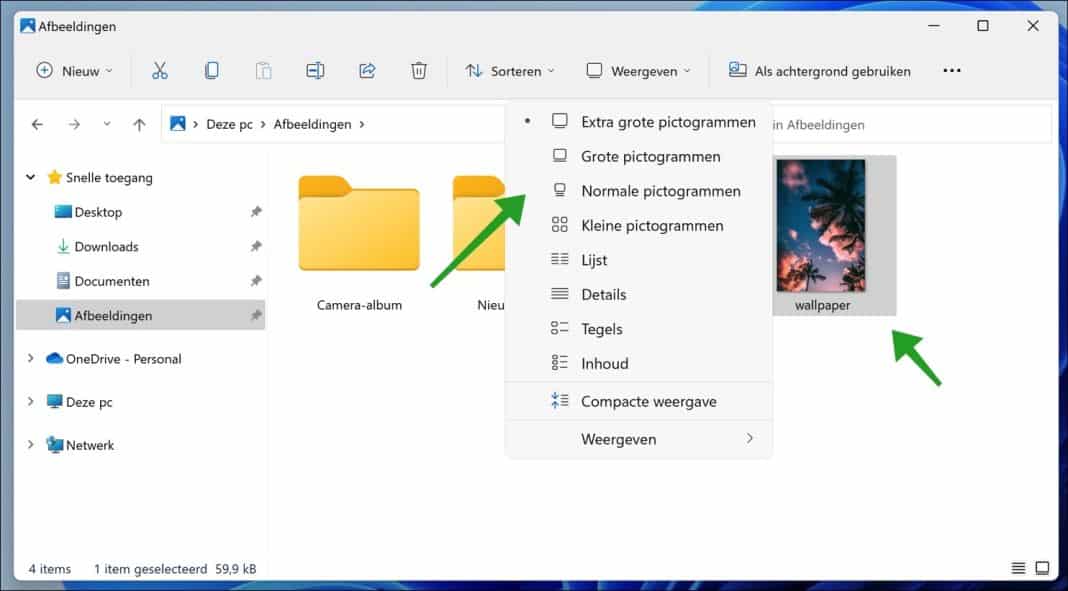Open the Weergeven submenu at menu bottom

coord(618,439)
